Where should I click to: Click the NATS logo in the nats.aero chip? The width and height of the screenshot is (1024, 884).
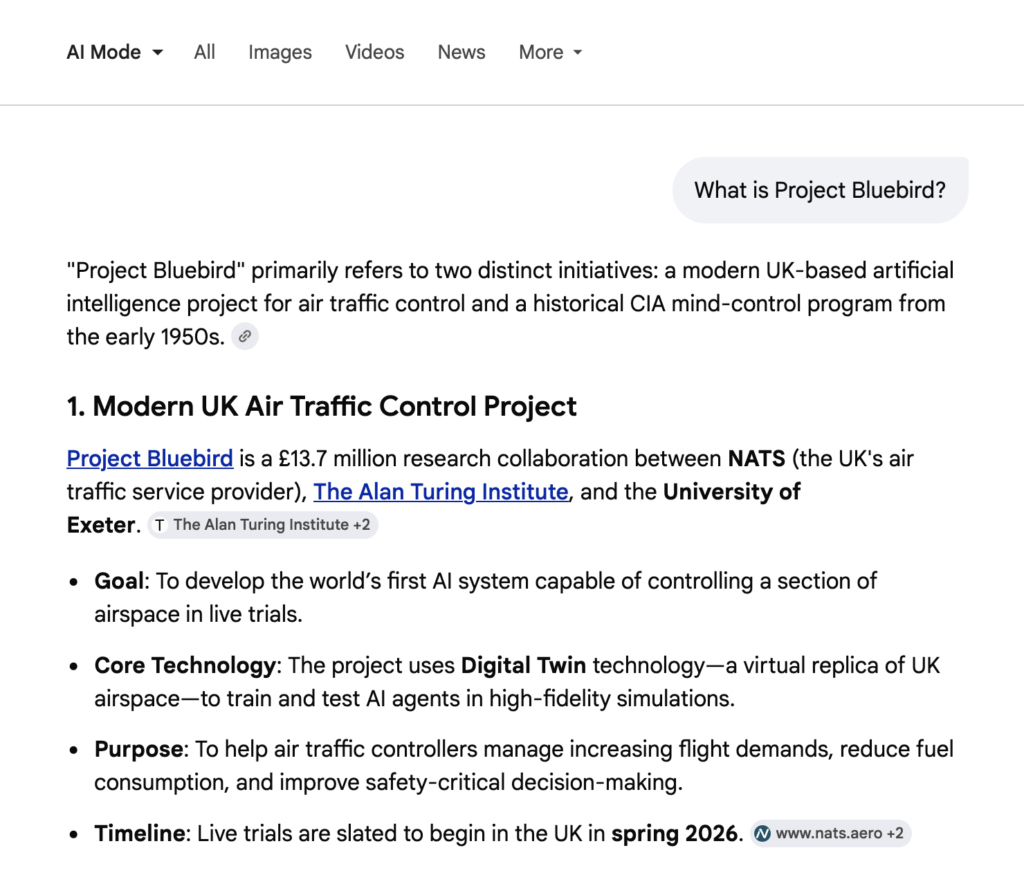tap(763, 833)
